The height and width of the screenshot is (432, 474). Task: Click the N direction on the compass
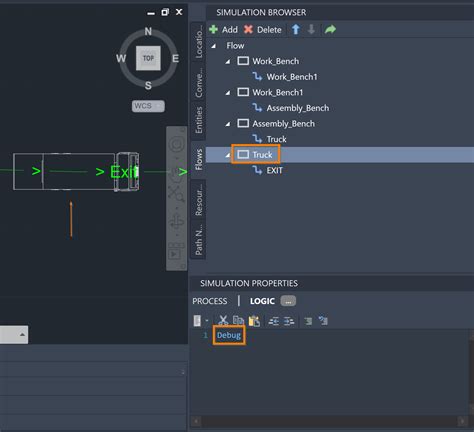[148, 31]
